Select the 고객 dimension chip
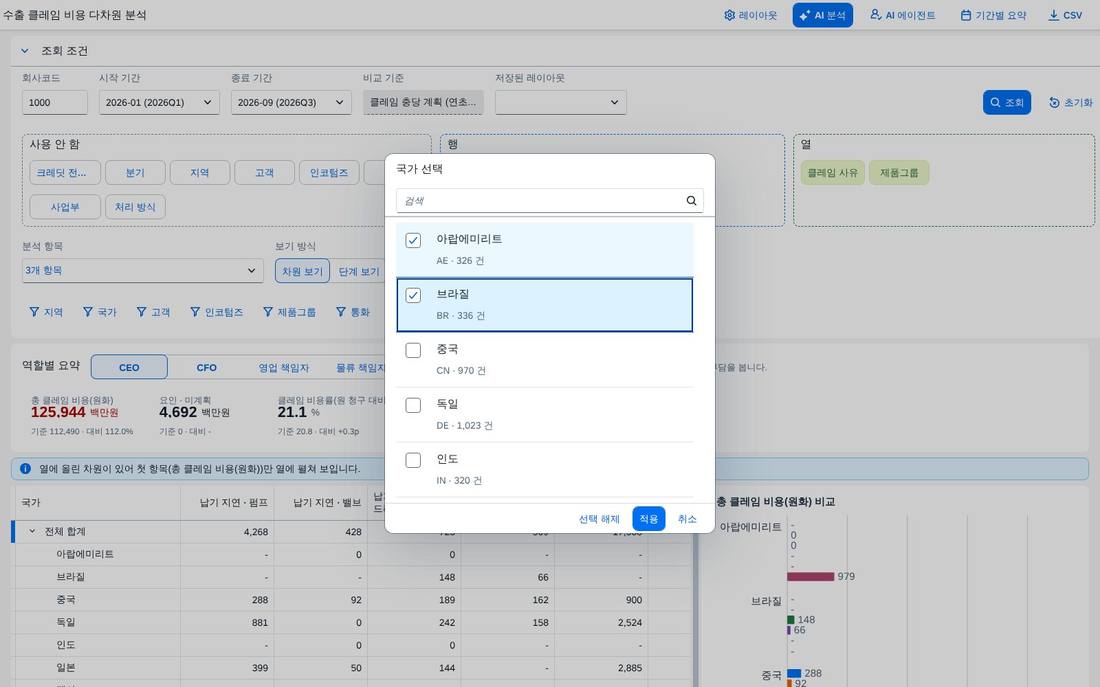This screenshot has height=687, width=1100. tap(264, 173)
